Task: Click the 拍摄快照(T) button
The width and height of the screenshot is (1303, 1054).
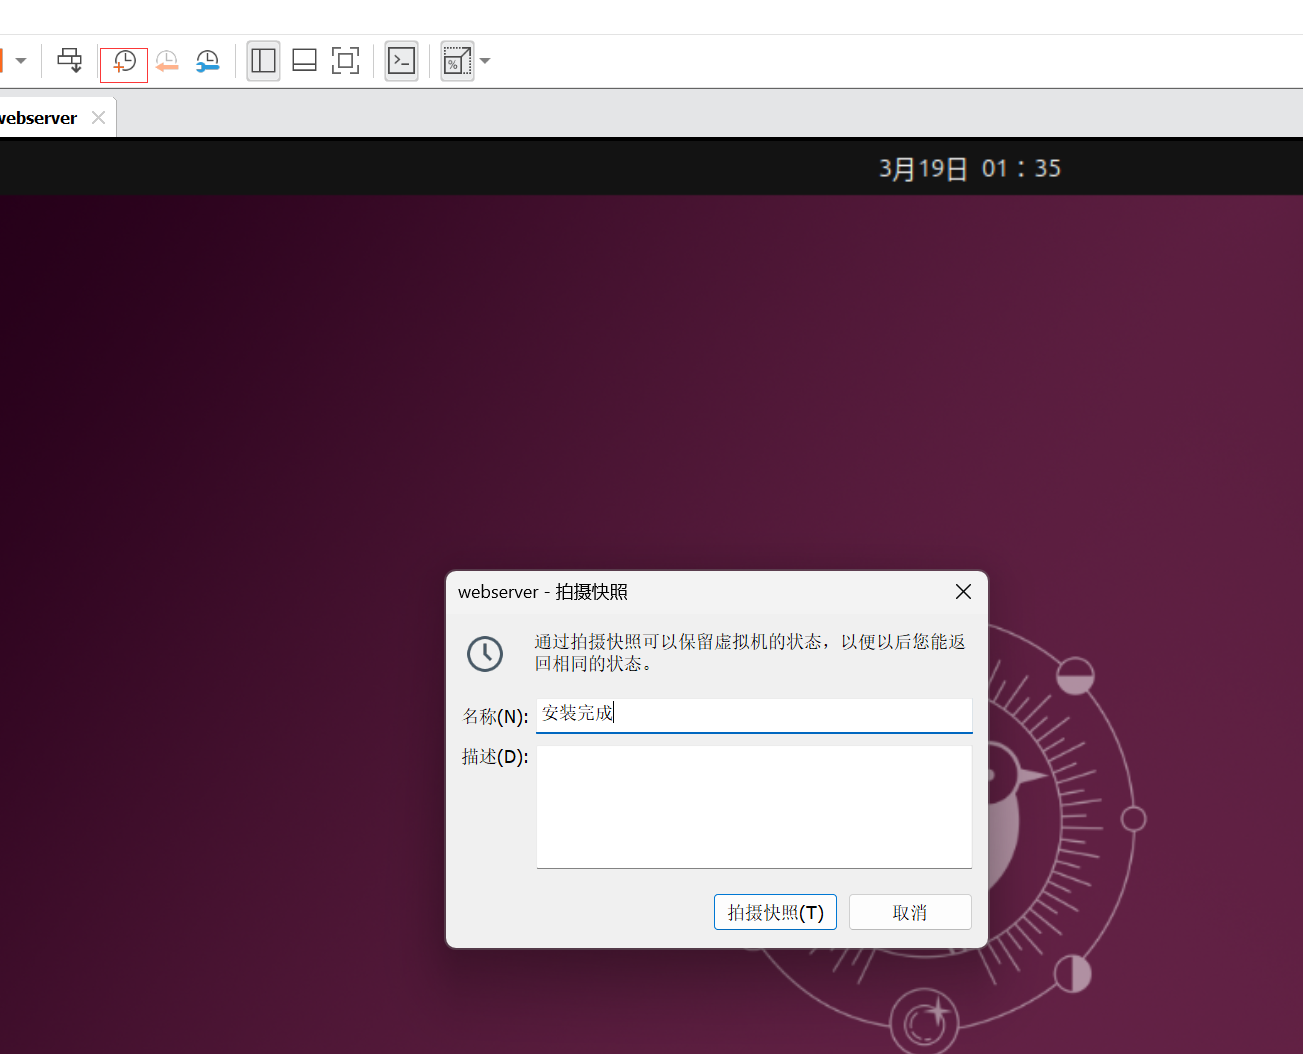Action: [x=775, y=911]
